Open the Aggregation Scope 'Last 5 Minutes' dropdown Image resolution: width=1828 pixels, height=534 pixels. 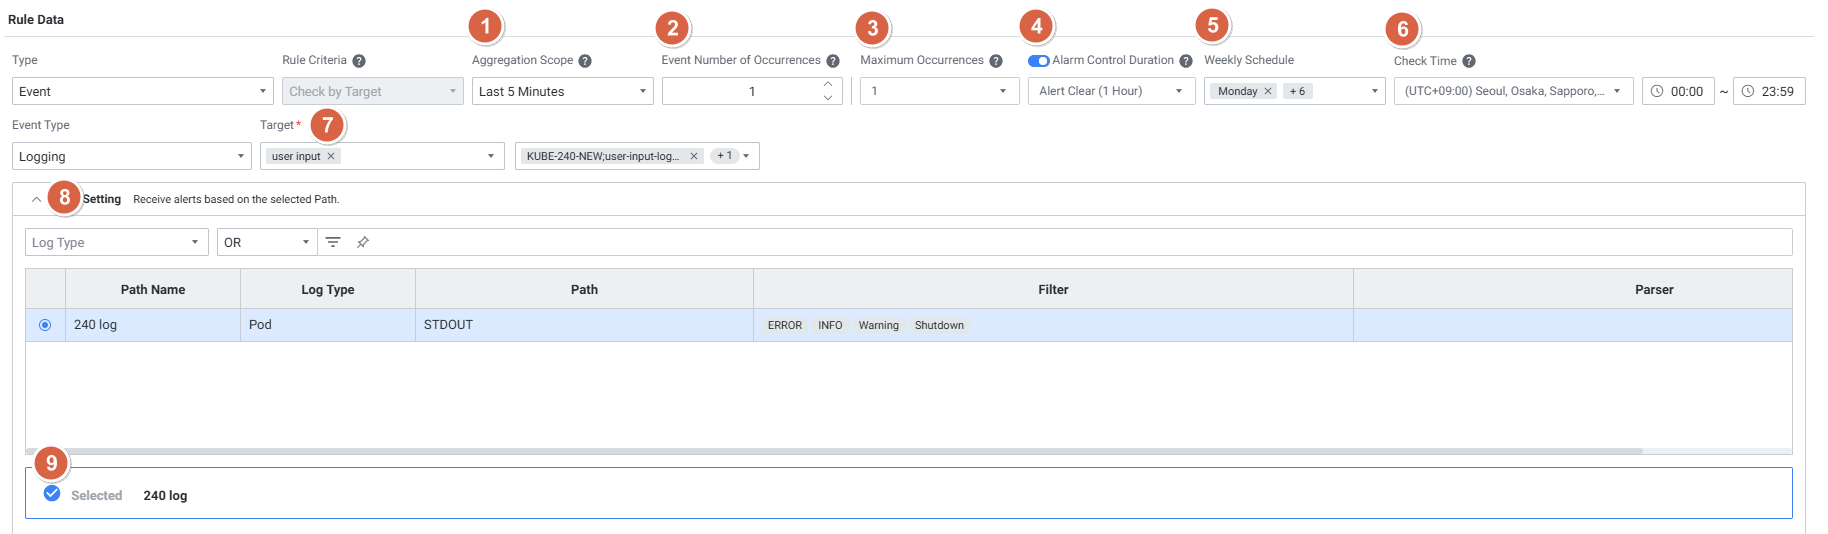(562, 91)
